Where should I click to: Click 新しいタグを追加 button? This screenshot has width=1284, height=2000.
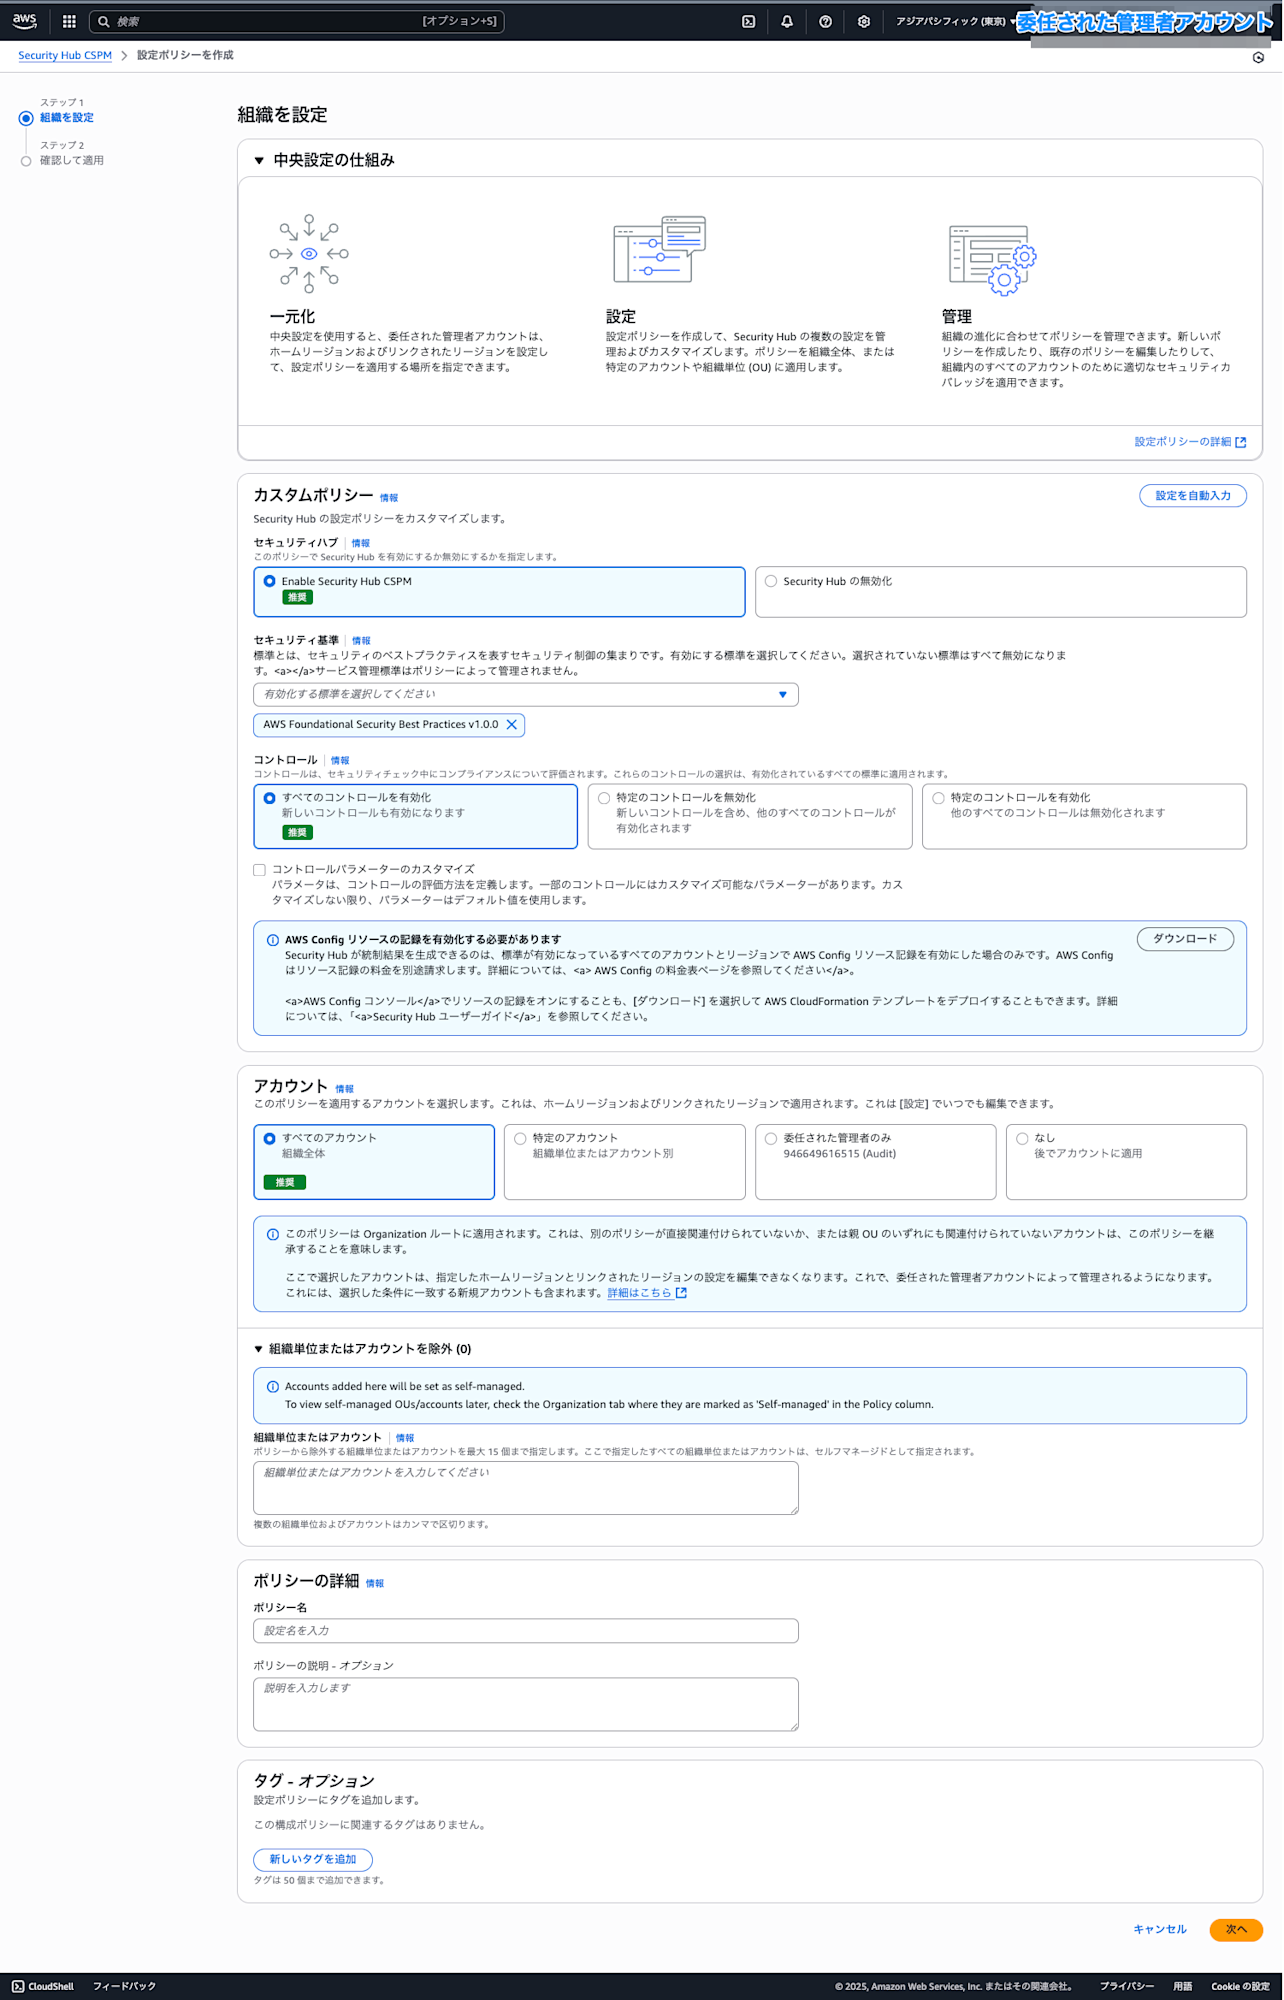tap(313, 1860)
